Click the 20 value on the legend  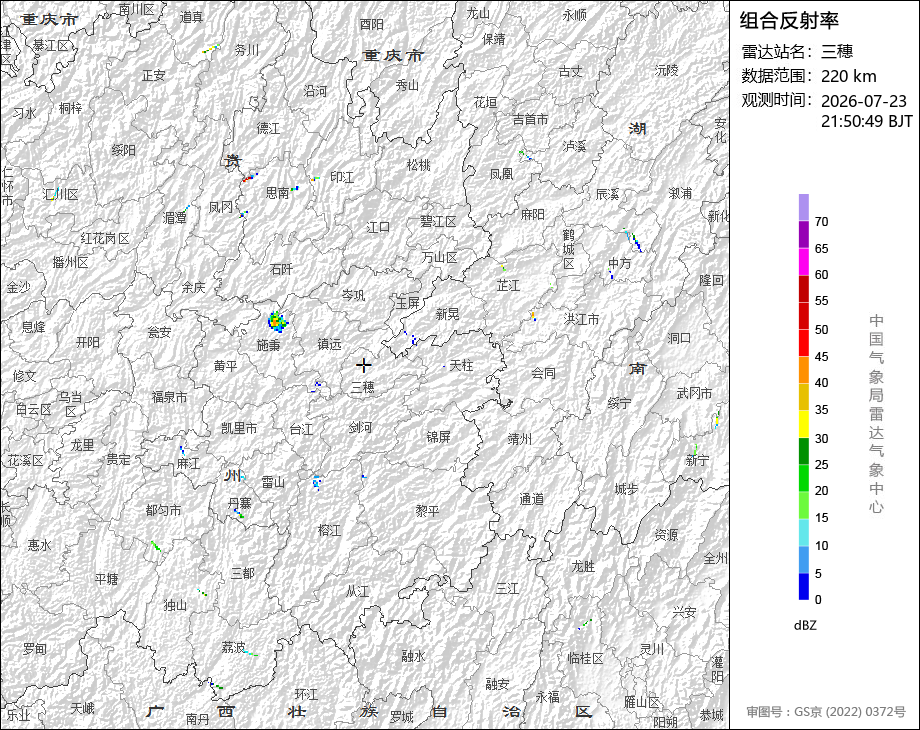click(821, 491)
